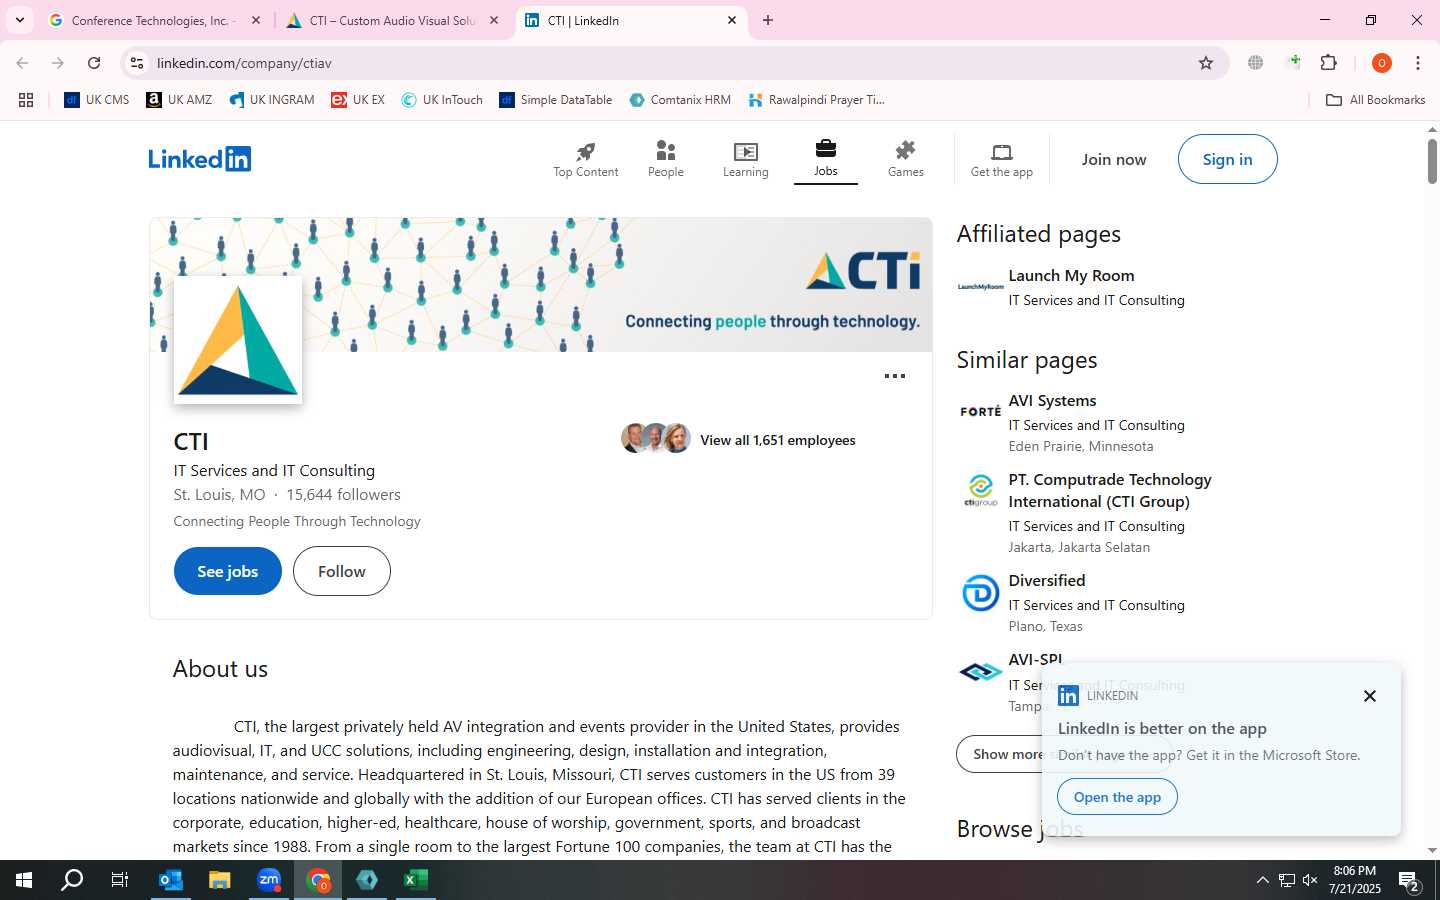Click the Sign in button
The image size is (1440, 900).
tap(1227, 159)
